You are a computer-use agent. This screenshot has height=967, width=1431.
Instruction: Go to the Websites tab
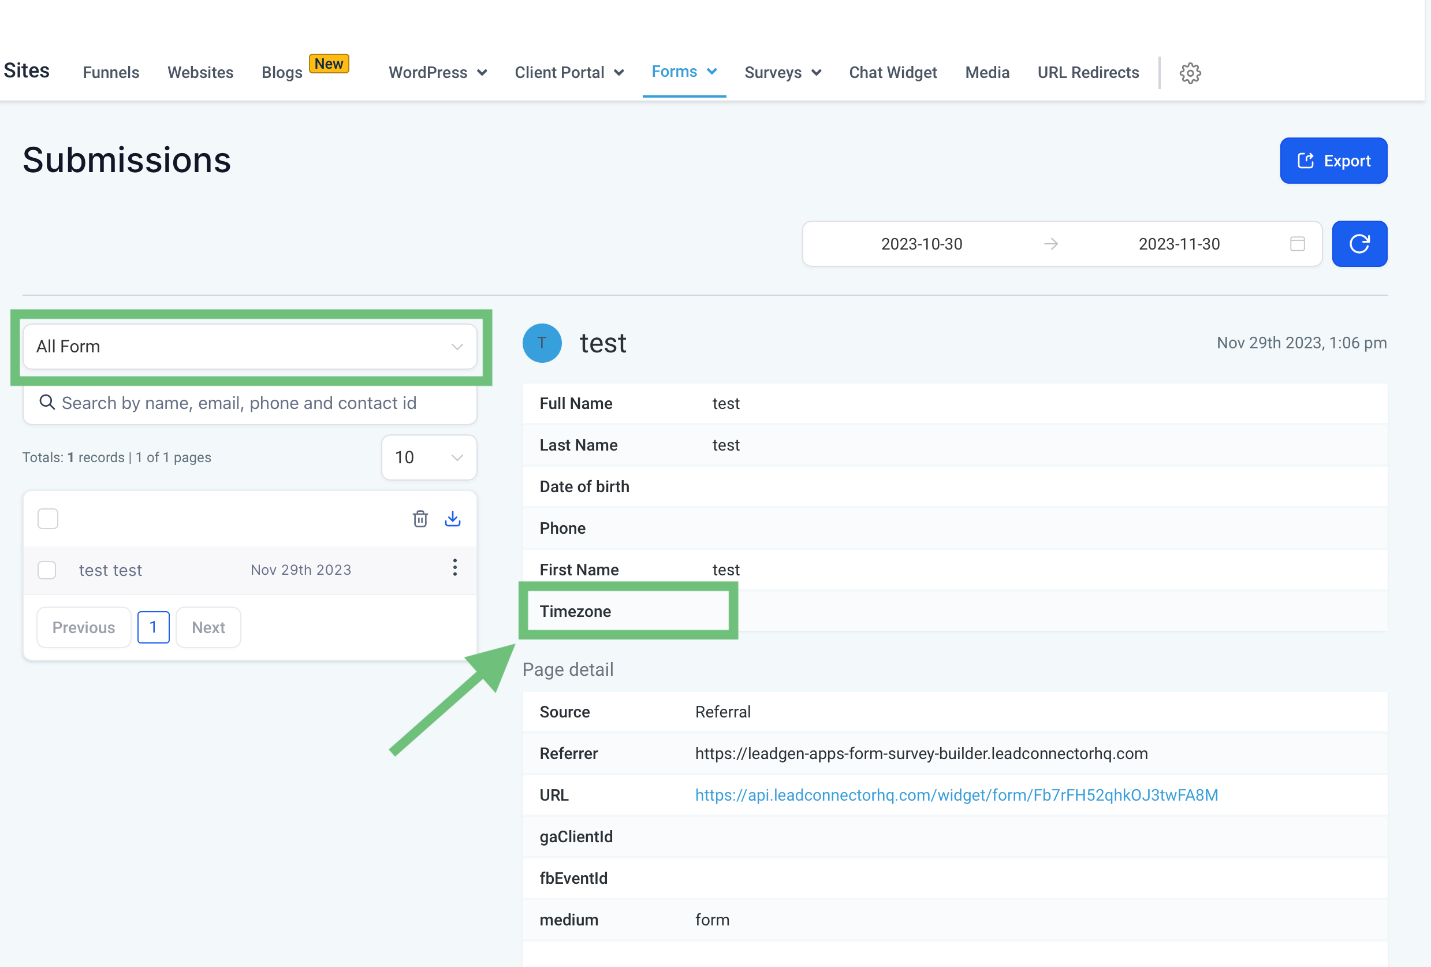click(x=200, y=73)
